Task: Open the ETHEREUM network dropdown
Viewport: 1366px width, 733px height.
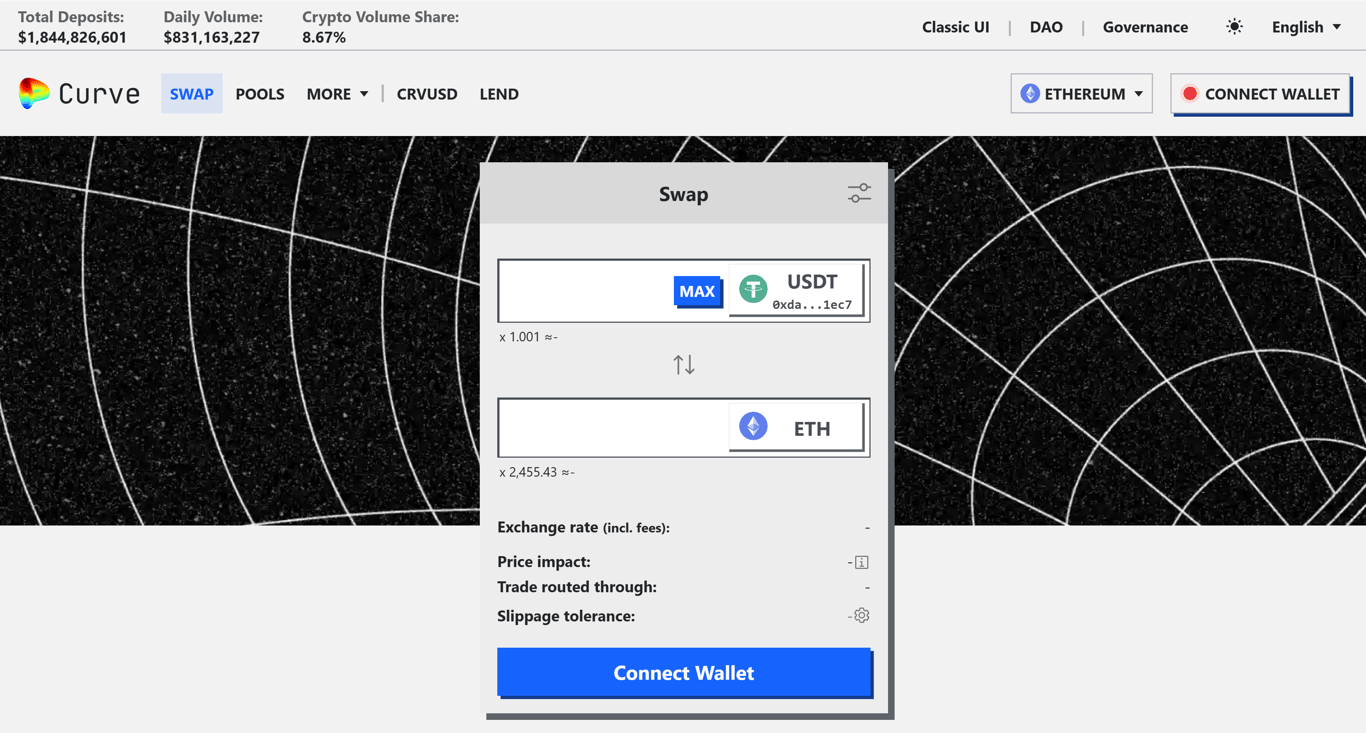Action: coord(1081,93)
